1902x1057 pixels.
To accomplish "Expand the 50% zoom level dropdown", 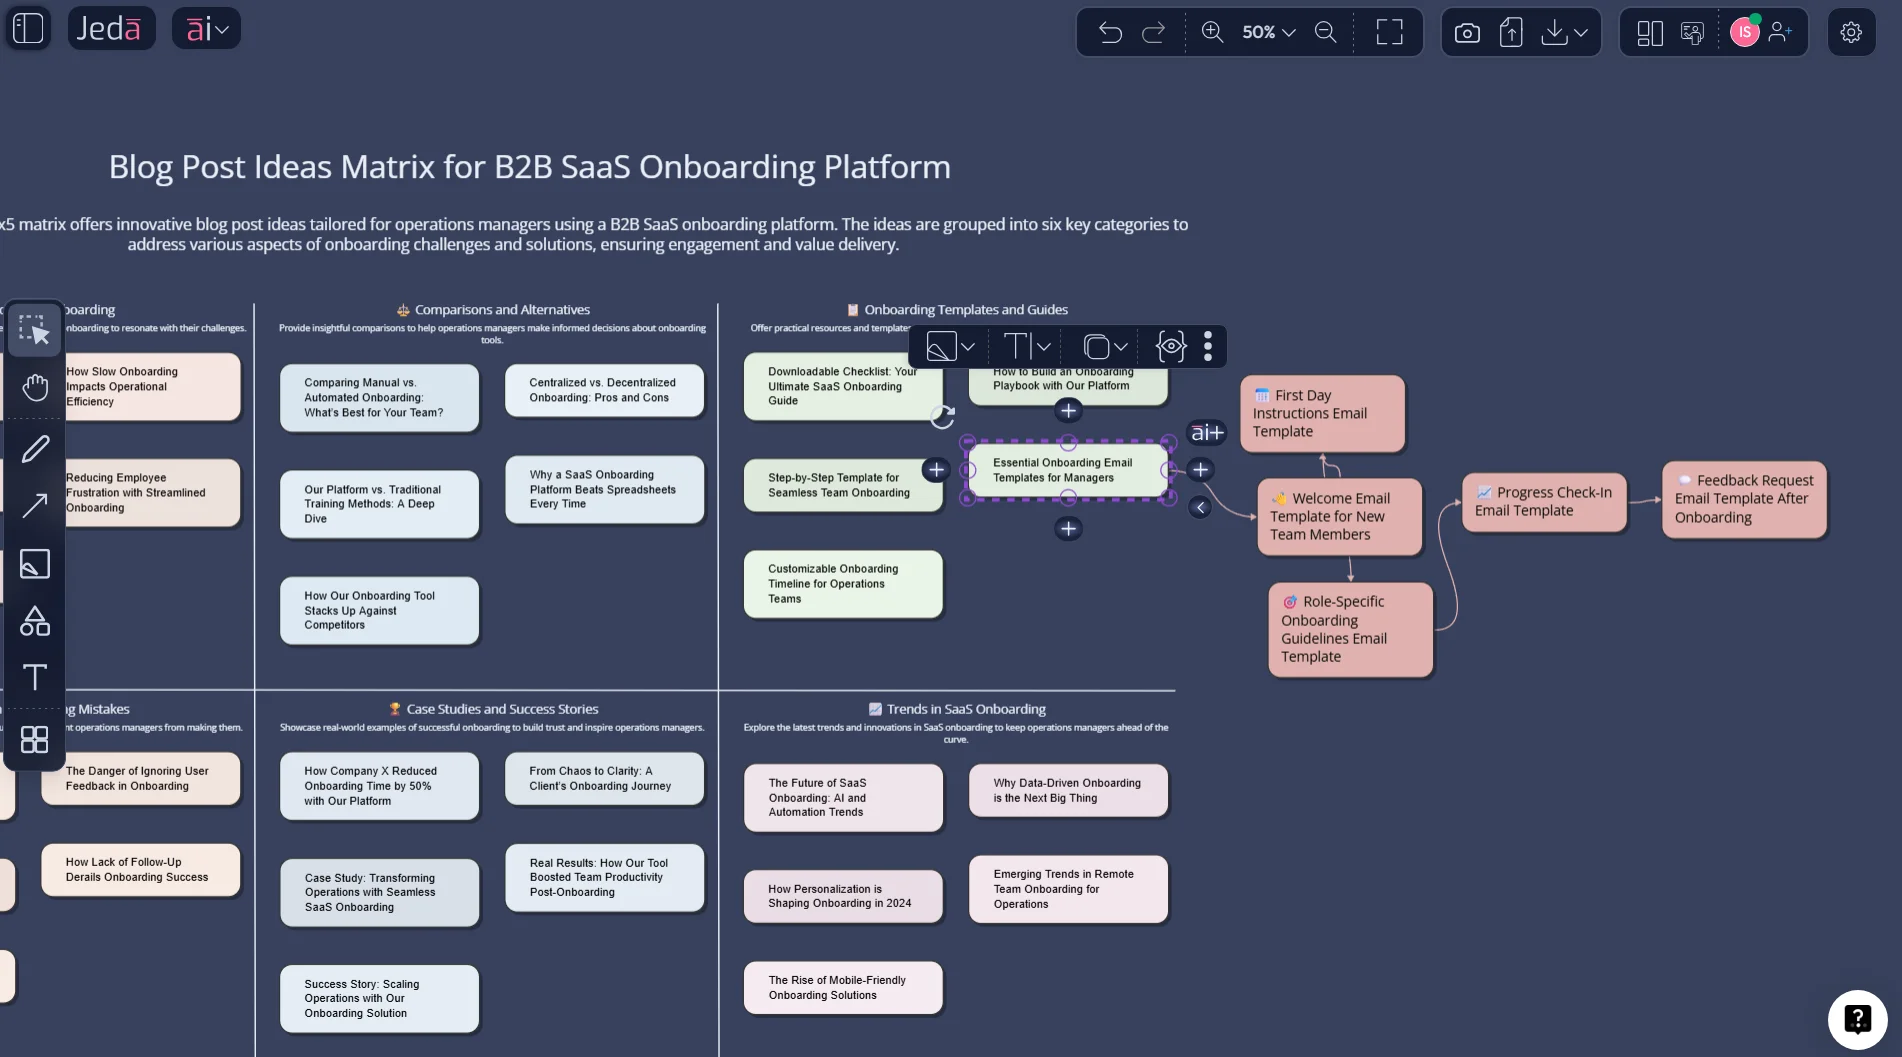I will (1268, 33).
